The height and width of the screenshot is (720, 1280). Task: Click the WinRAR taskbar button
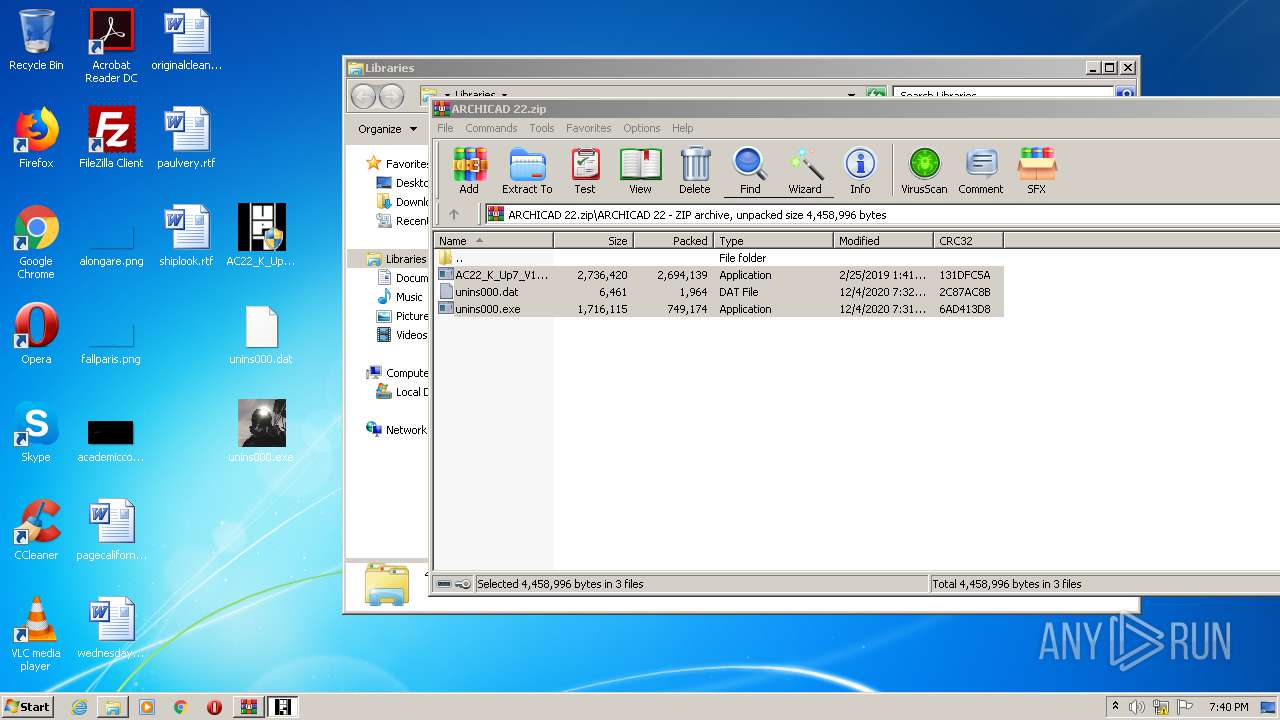tap(248, 707)
